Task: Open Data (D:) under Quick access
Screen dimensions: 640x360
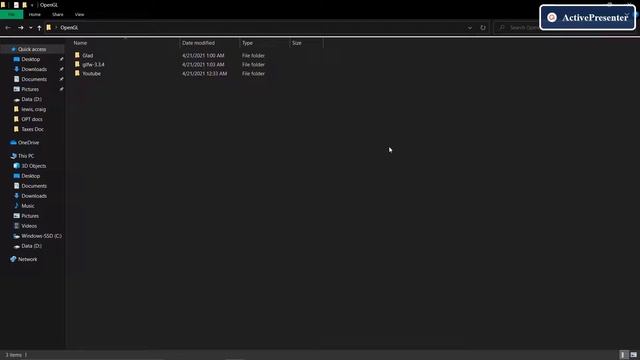Action: (x=31, y=99)
